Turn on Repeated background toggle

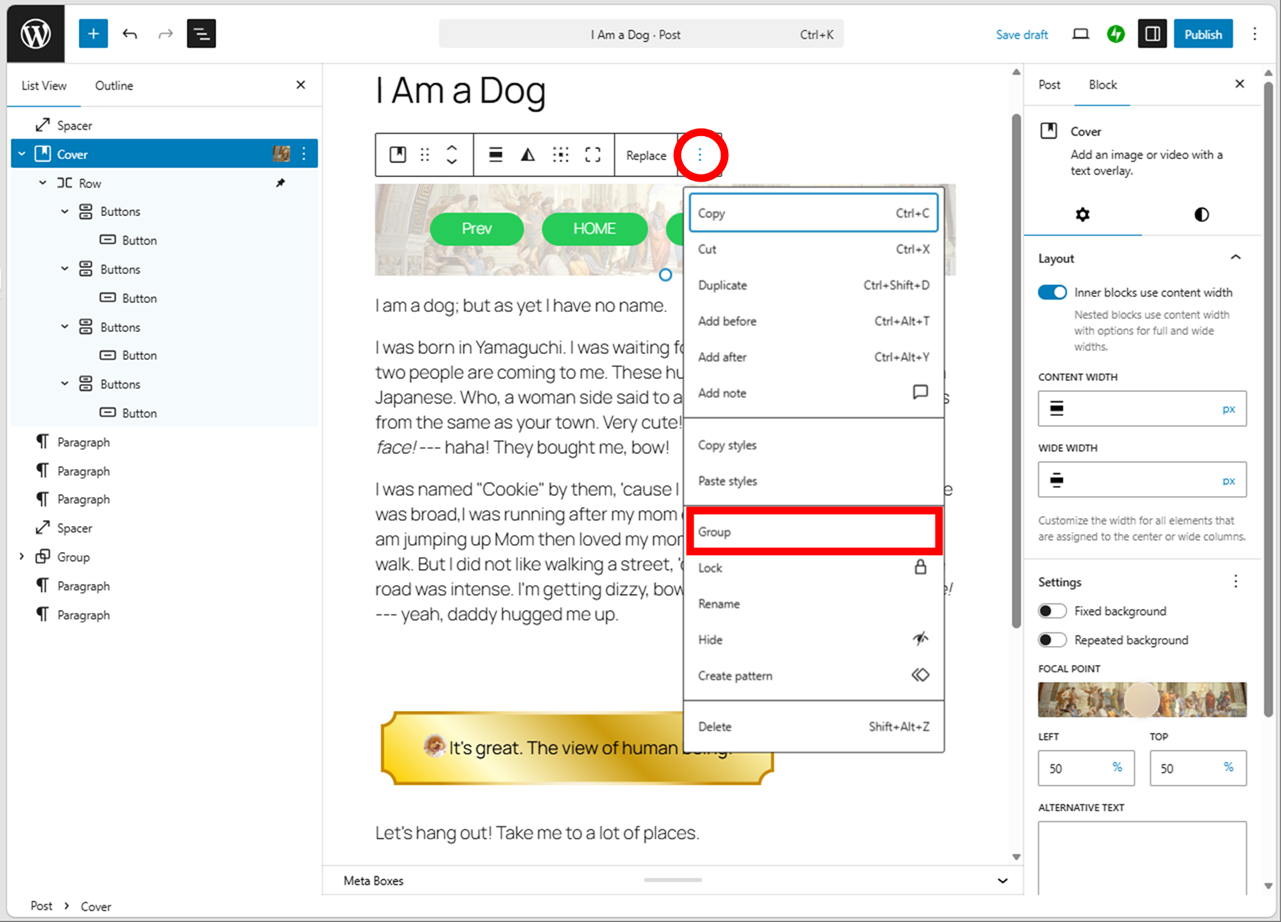click(1052, 640)
